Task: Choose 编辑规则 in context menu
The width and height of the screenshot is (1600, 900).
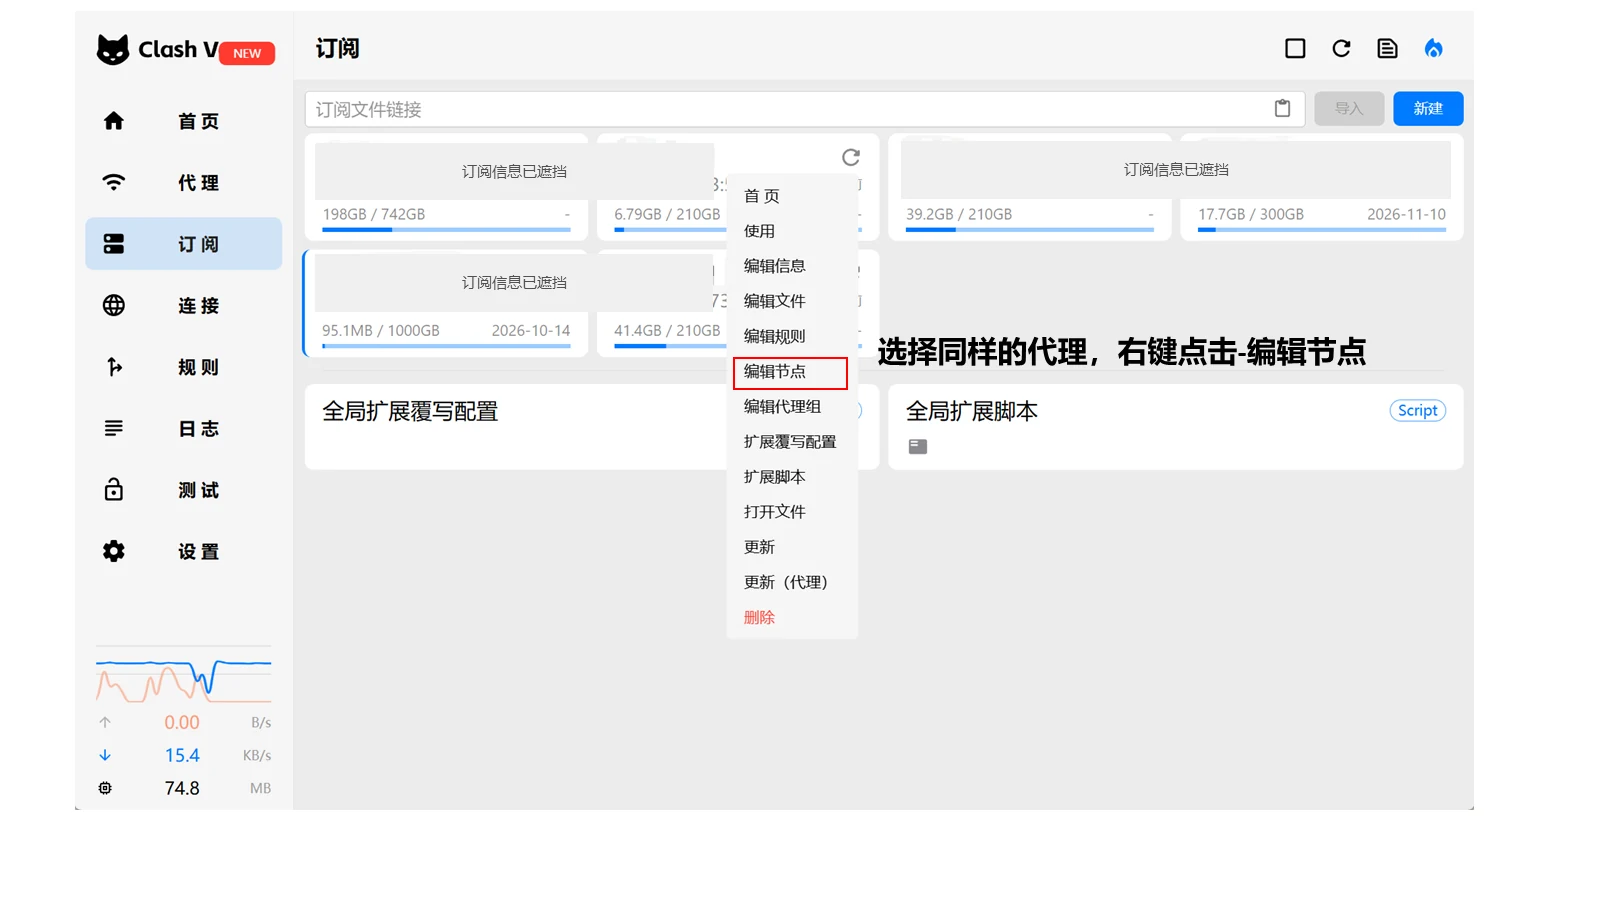Action: coord(792,336)
